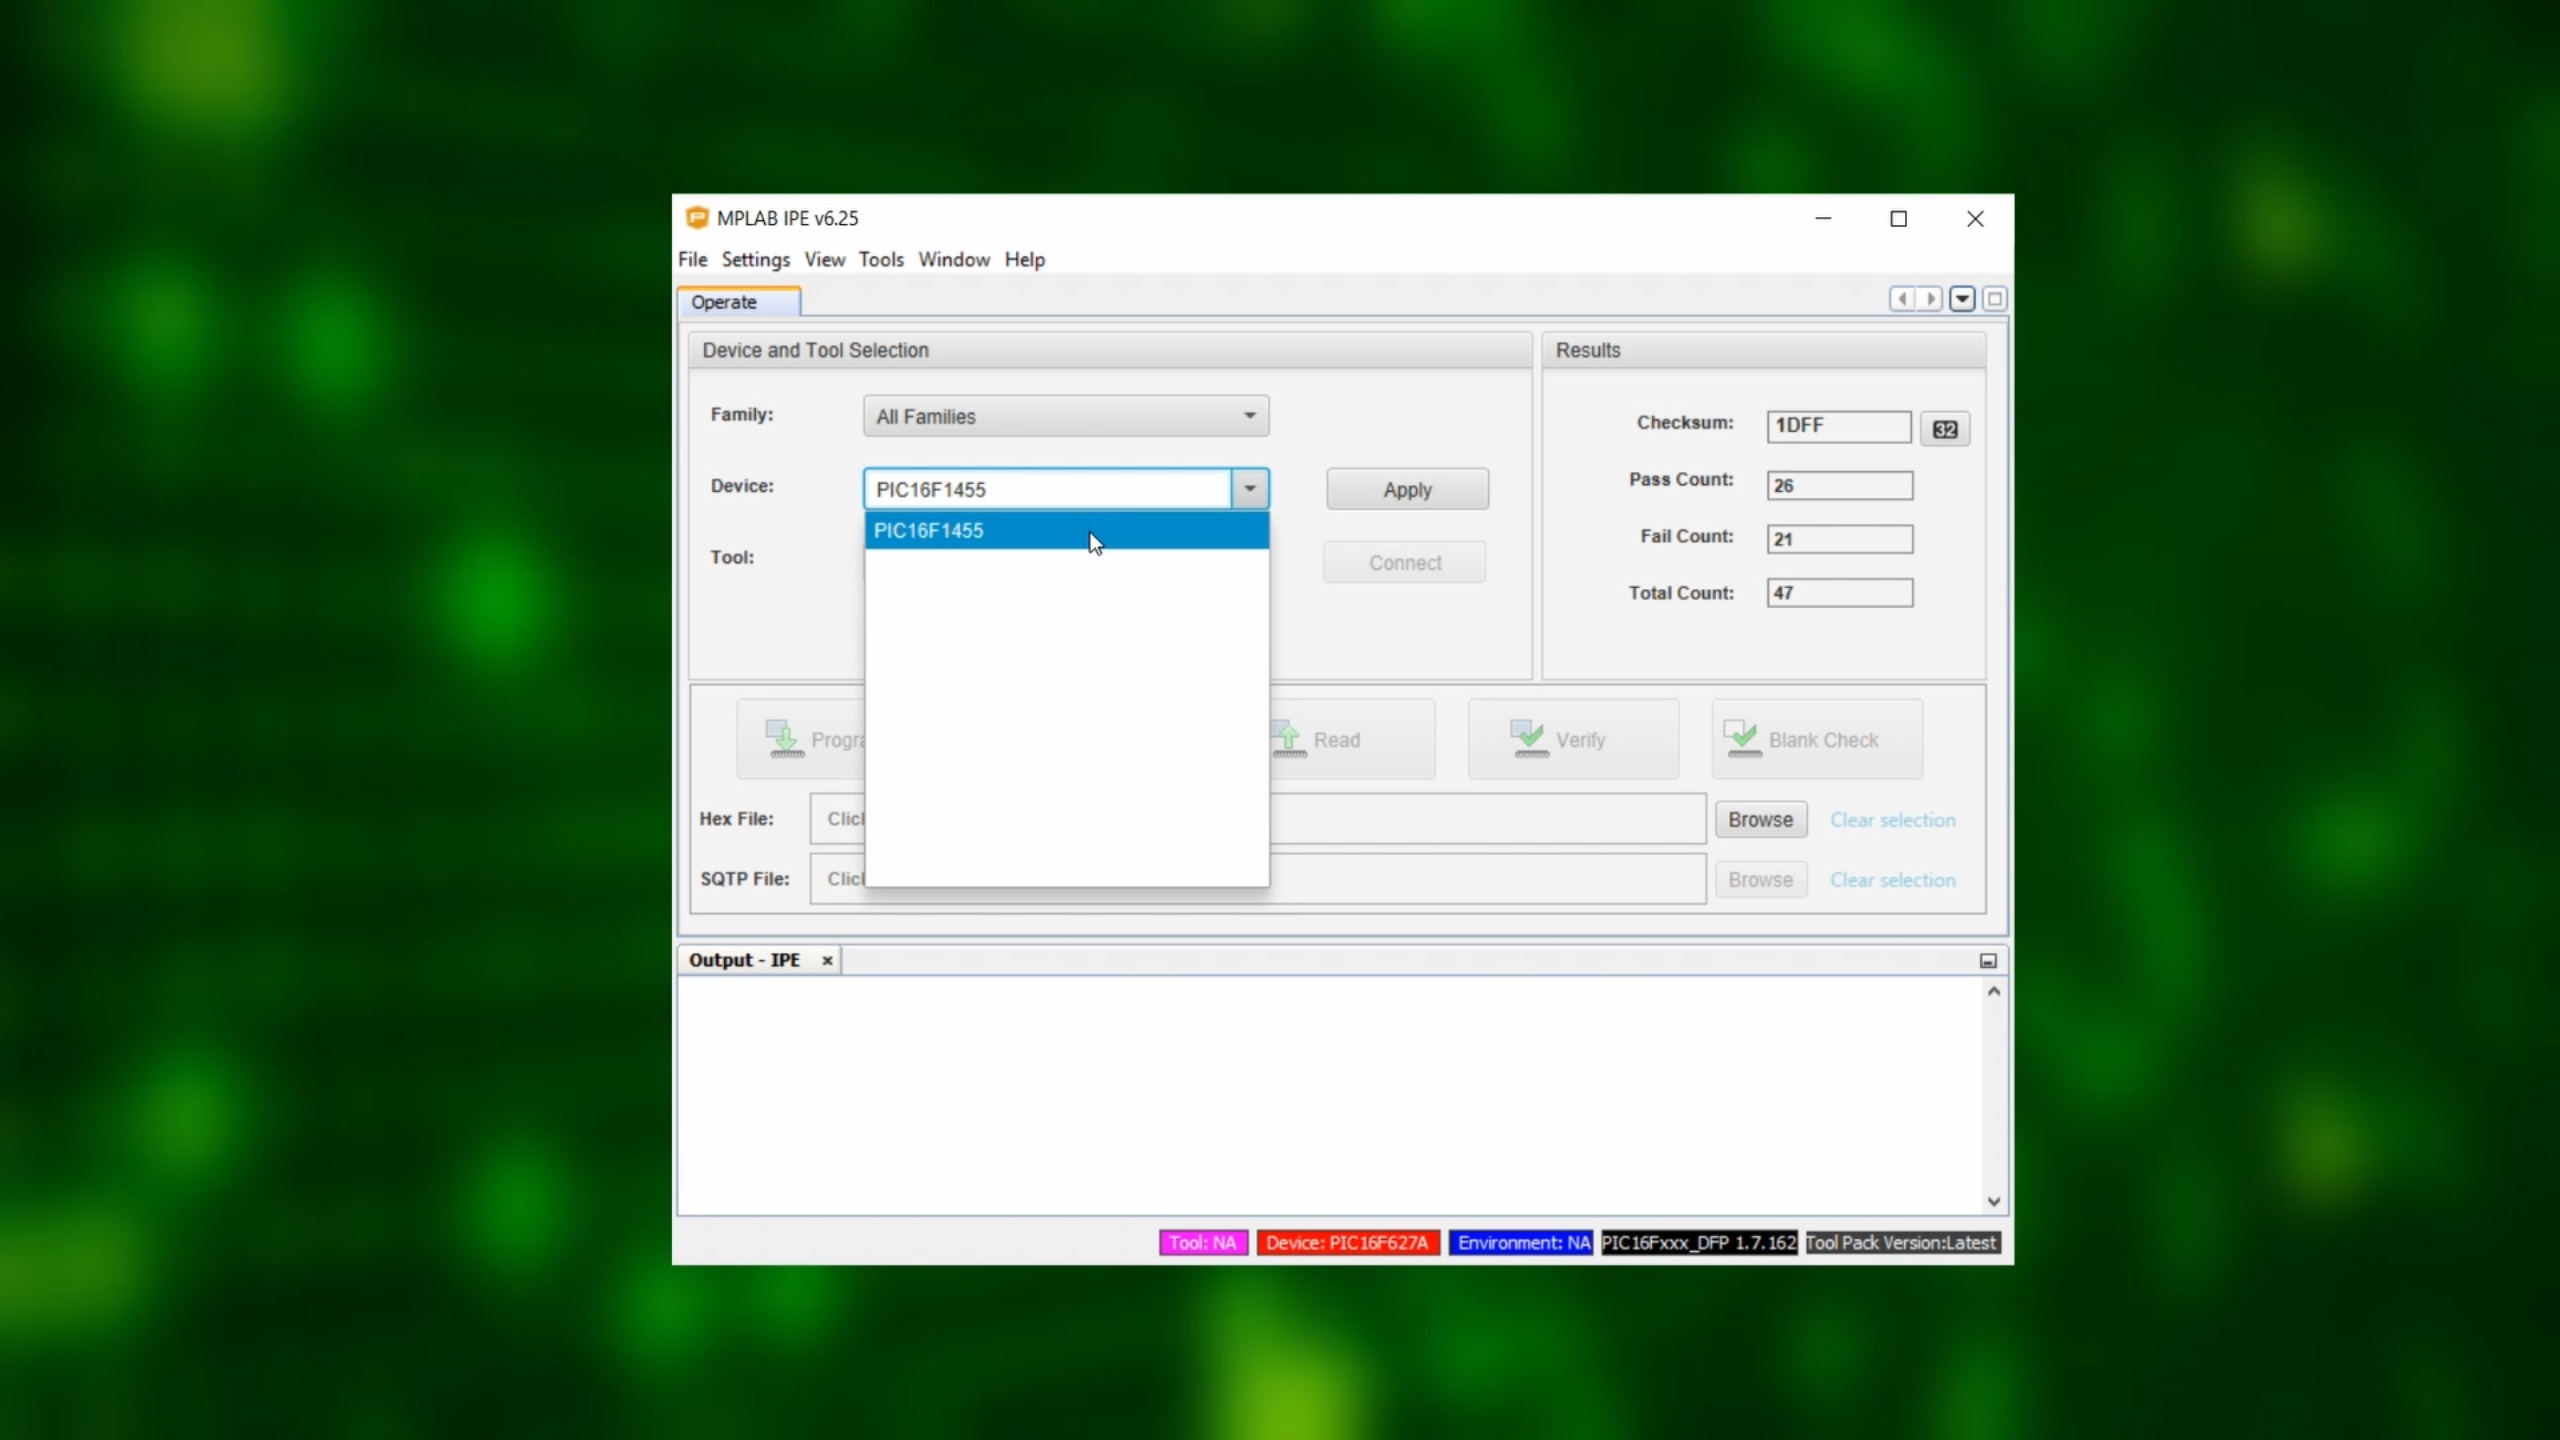Open the Settings menu

(x=755, y=260)
